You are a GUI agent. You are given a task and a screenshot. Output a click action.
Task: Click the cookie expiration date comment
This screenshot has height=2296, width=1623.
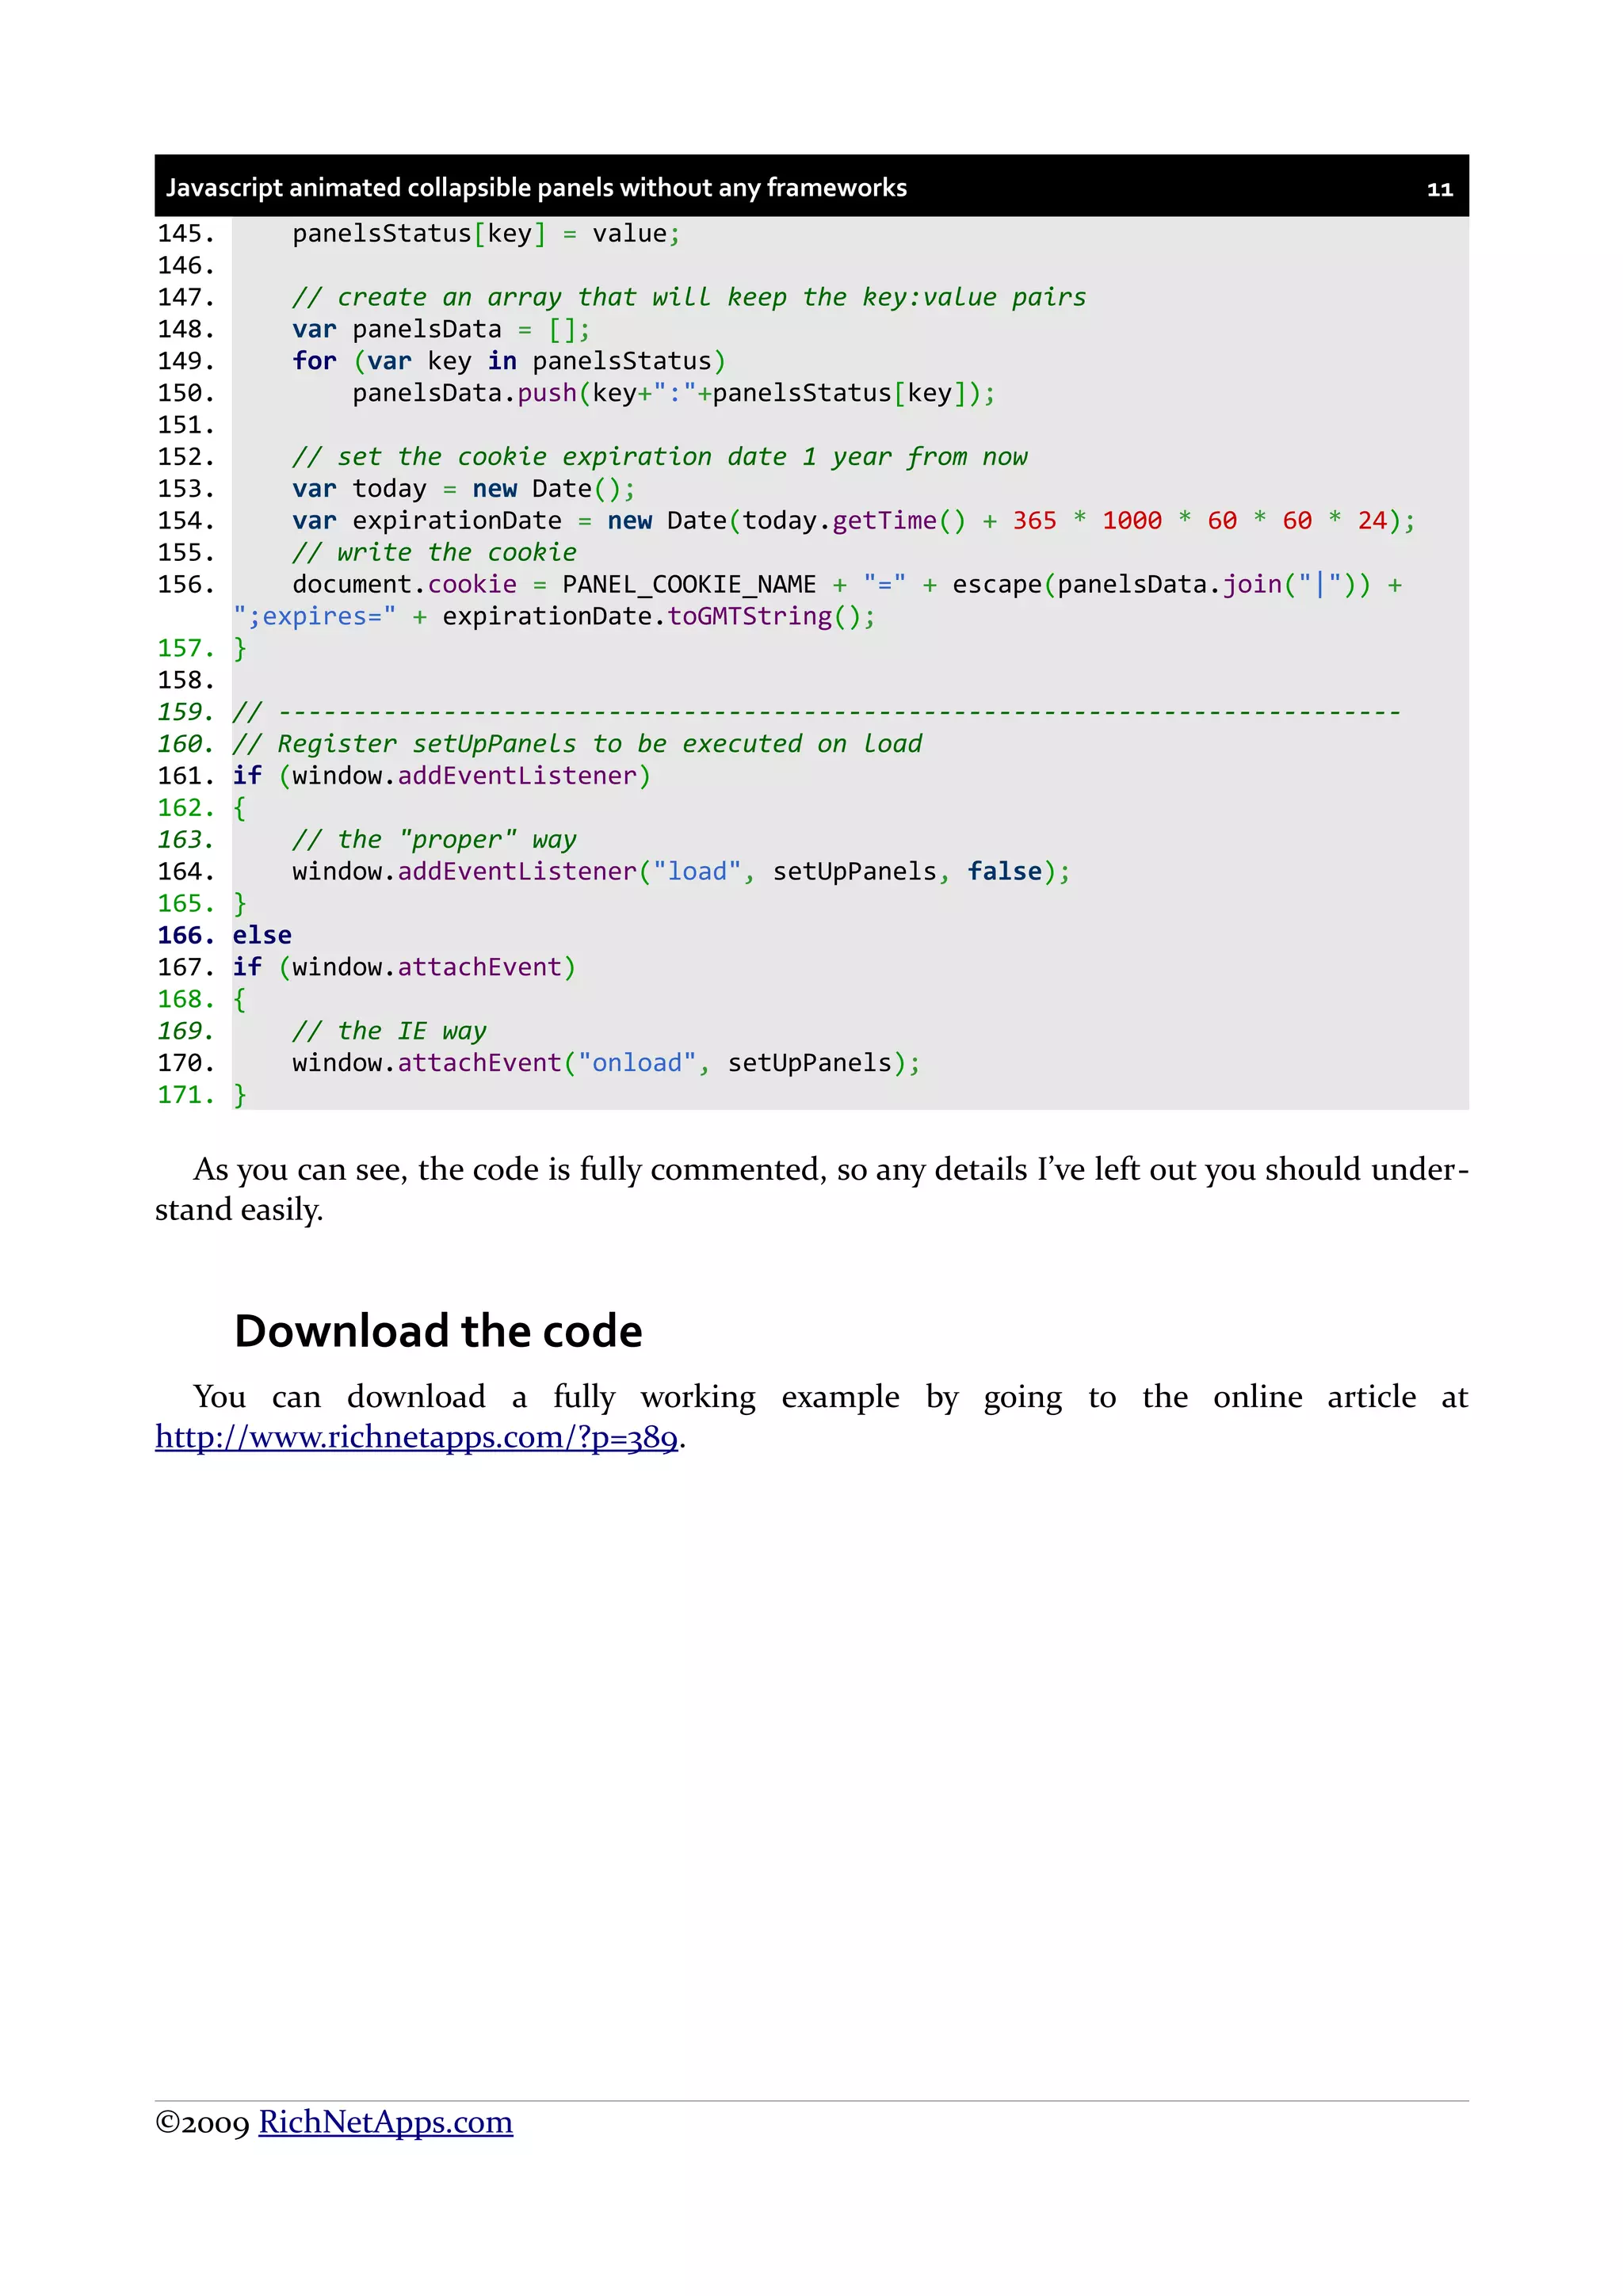pos(658,457)
